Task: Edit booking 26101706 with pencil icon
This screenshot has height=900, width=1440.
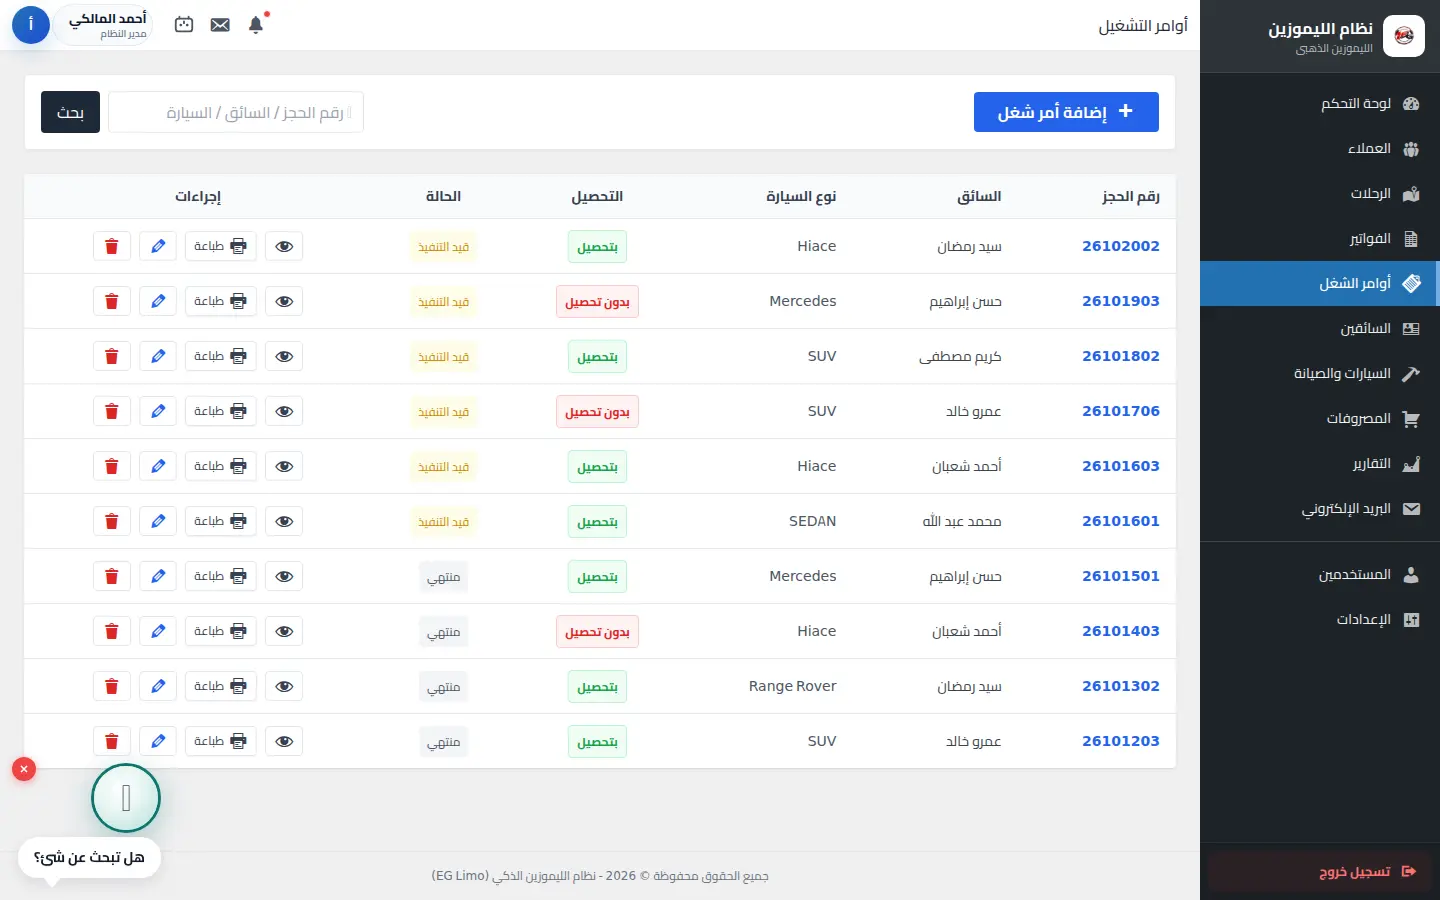Action: pos(158,411)
